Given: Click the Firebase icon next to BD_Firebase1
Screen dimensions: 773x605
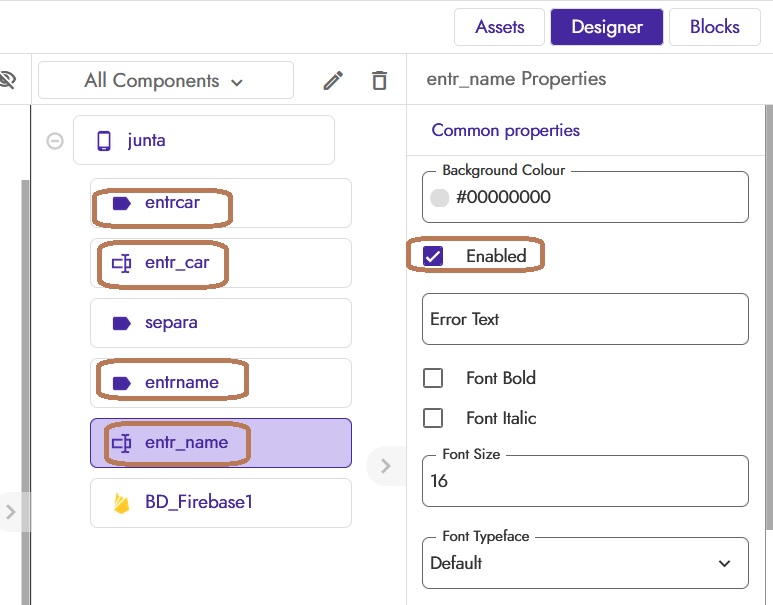Looking at the screenshot, I should pyautogui.click(x=122, y=503).
